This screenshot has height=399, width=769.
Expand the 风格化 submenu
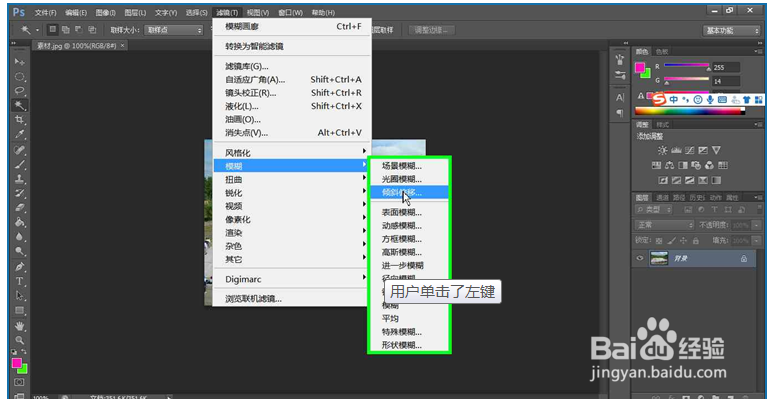[292, 152]
